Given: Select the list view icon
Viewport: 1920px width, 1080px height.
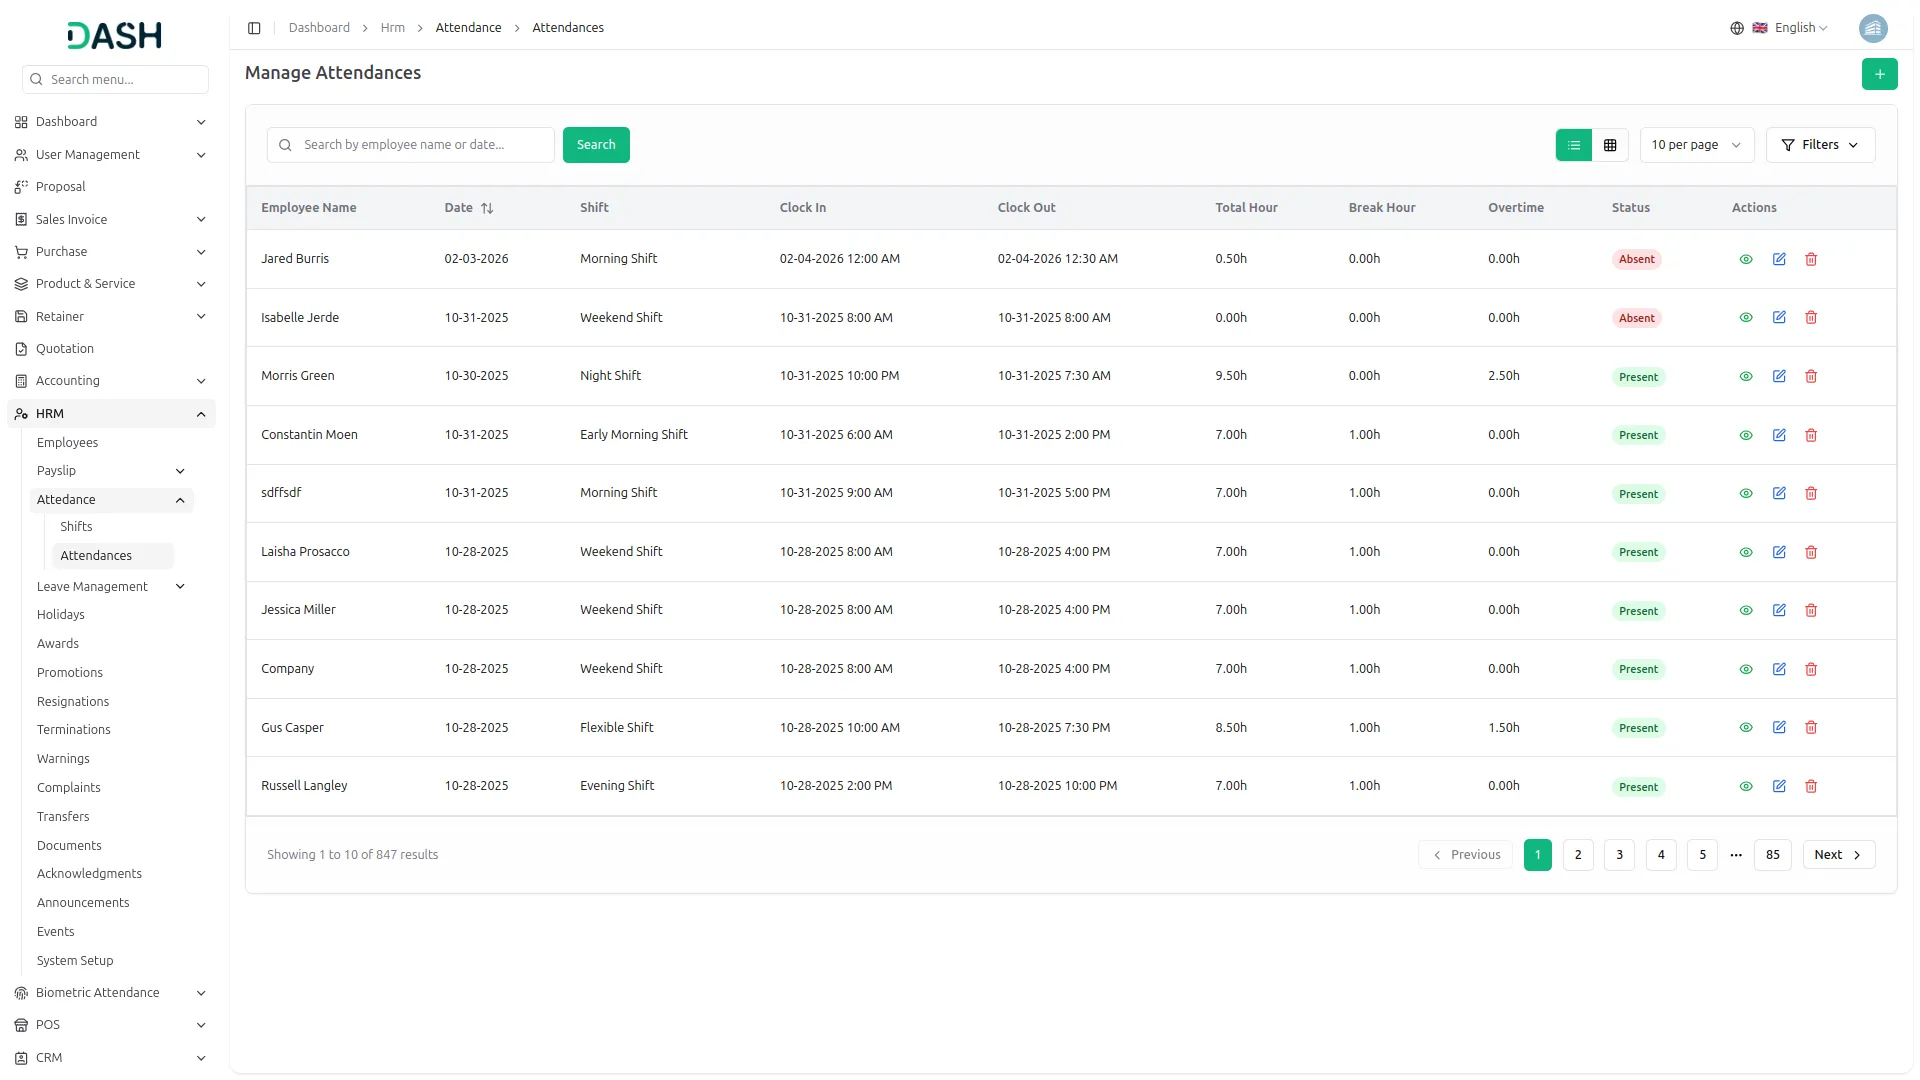Looking at the screenshot, I should coord(1574,145).
